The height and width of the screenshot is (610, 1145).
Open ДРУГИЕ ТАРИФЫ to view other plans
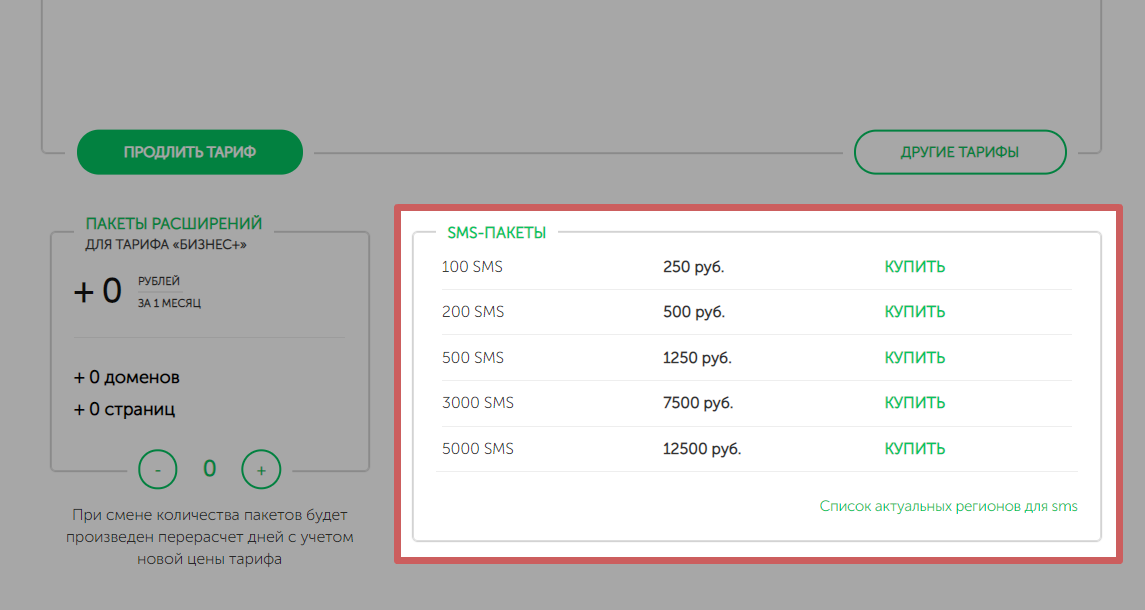coord(959,153)
